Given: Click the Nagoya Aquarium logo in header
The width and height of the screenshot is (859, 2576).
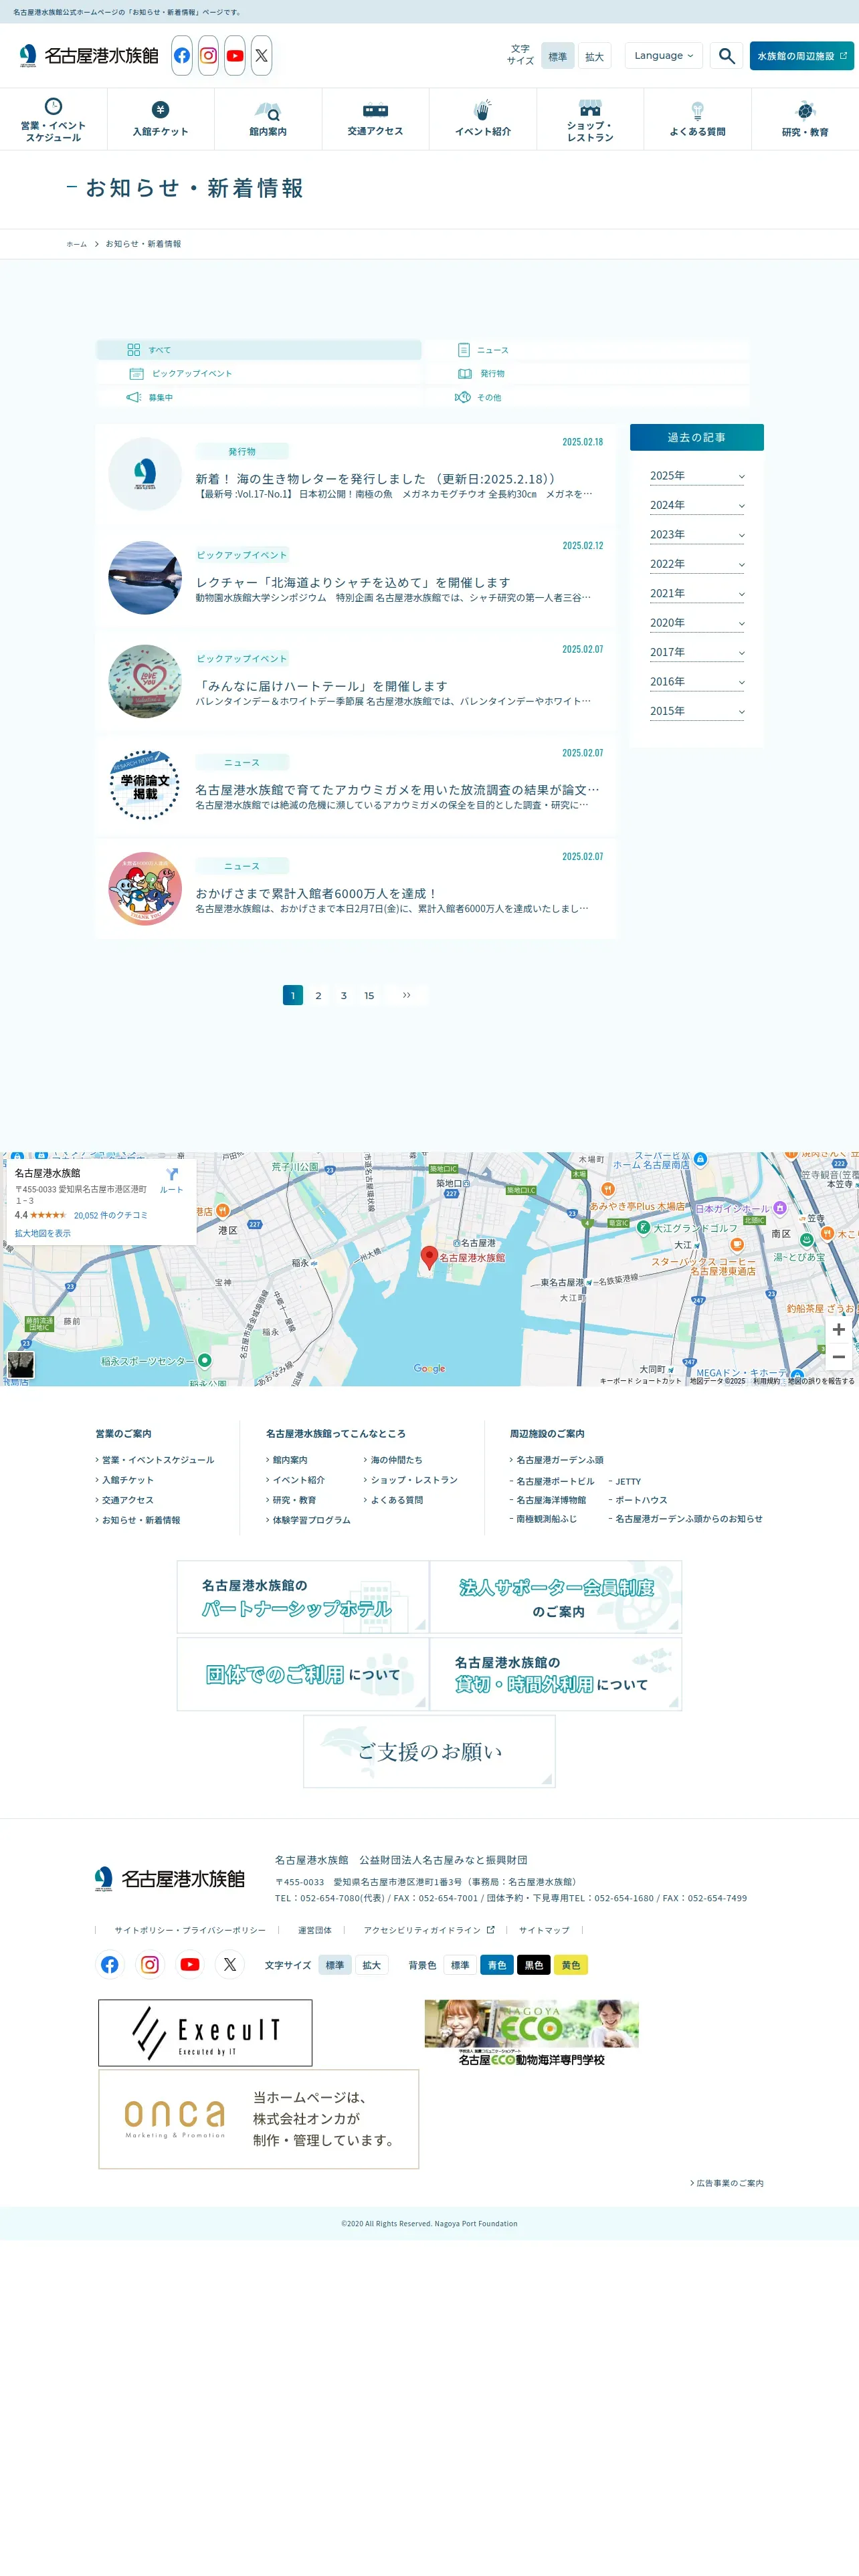Looking at the screenshot, I should [89, 56].
